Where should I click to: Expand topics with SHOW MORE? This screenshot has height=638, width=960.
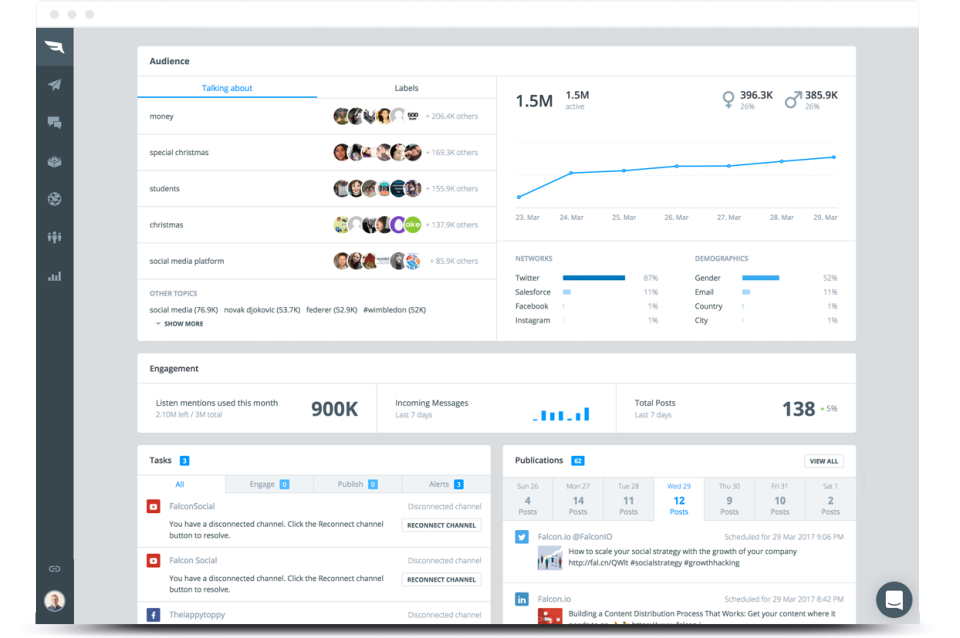point(184,323)
